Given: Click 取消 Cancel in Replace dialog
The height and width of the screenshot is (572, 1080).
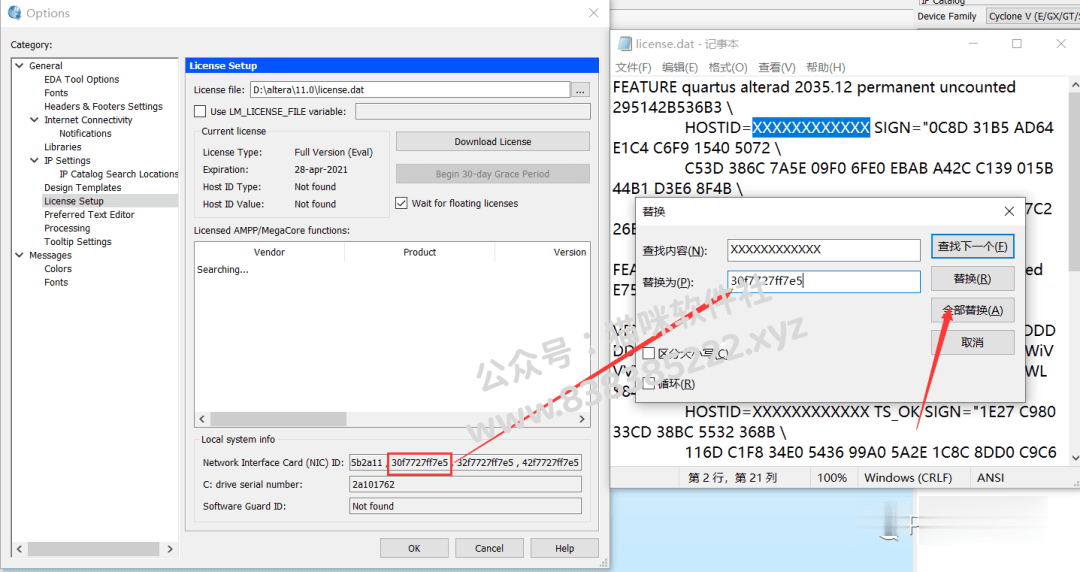Looking at the screenshot, I should (x=973, y=342).
